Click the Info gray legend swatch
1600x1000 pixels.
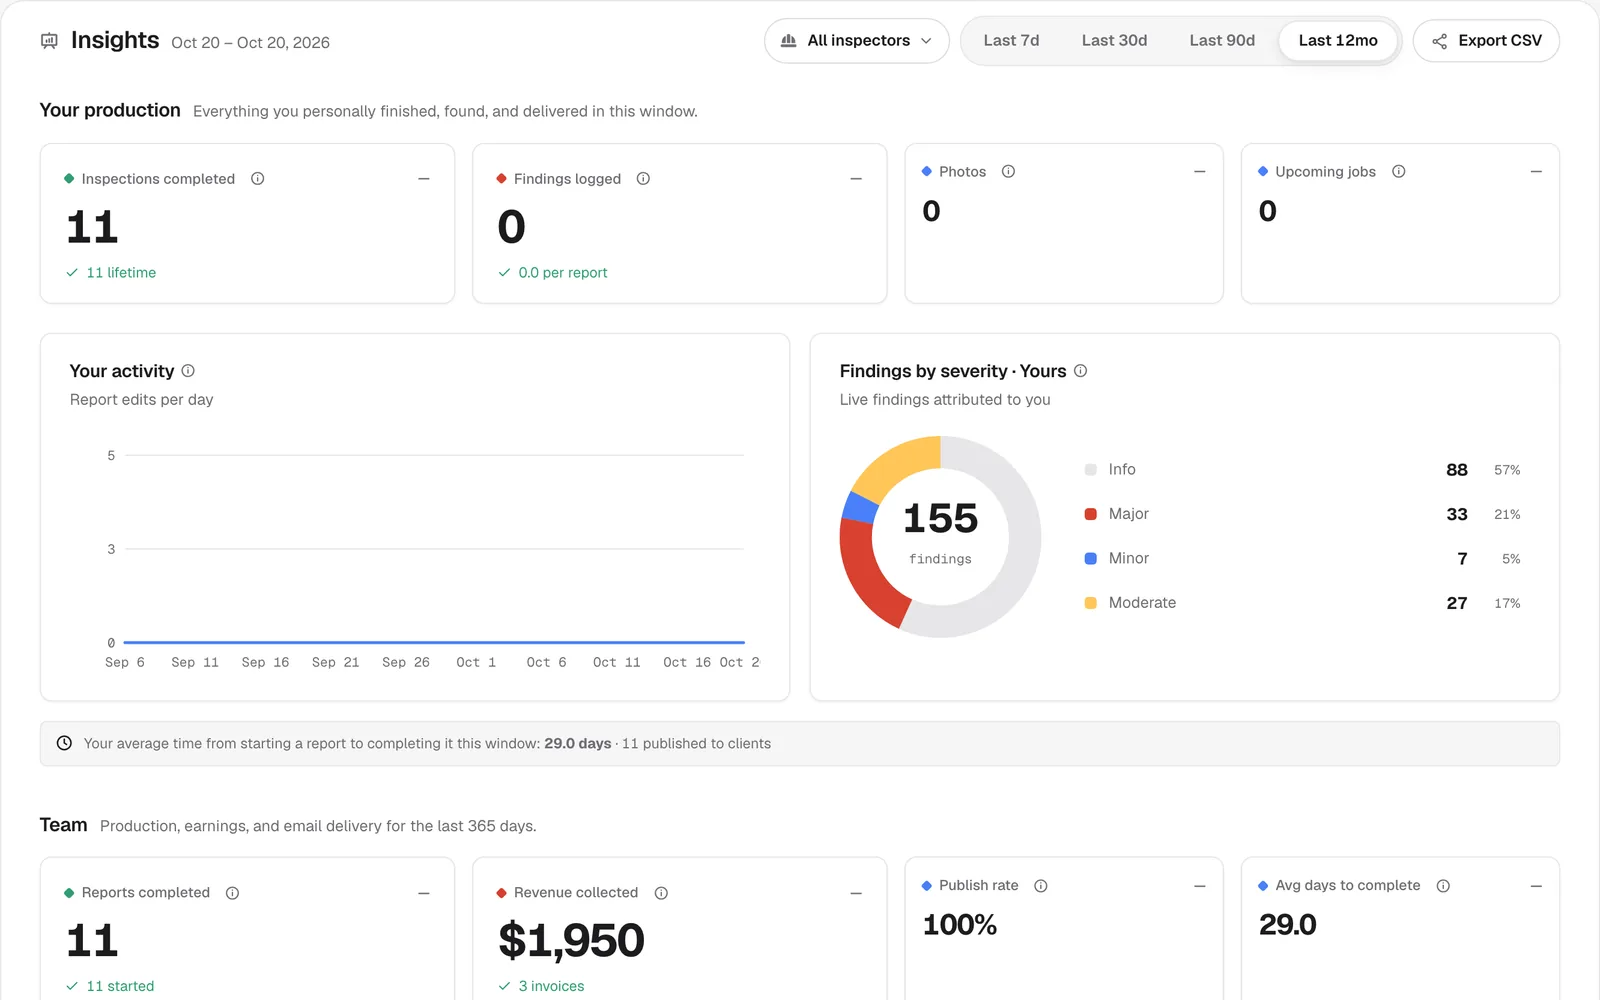coord(1091,470)
